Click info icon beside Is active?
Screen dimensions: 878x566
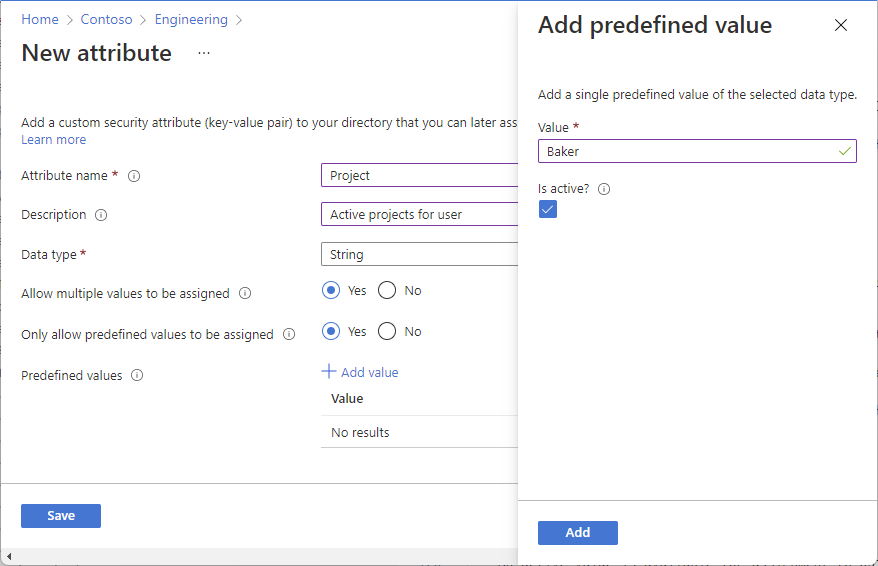(x=604, y=189)
